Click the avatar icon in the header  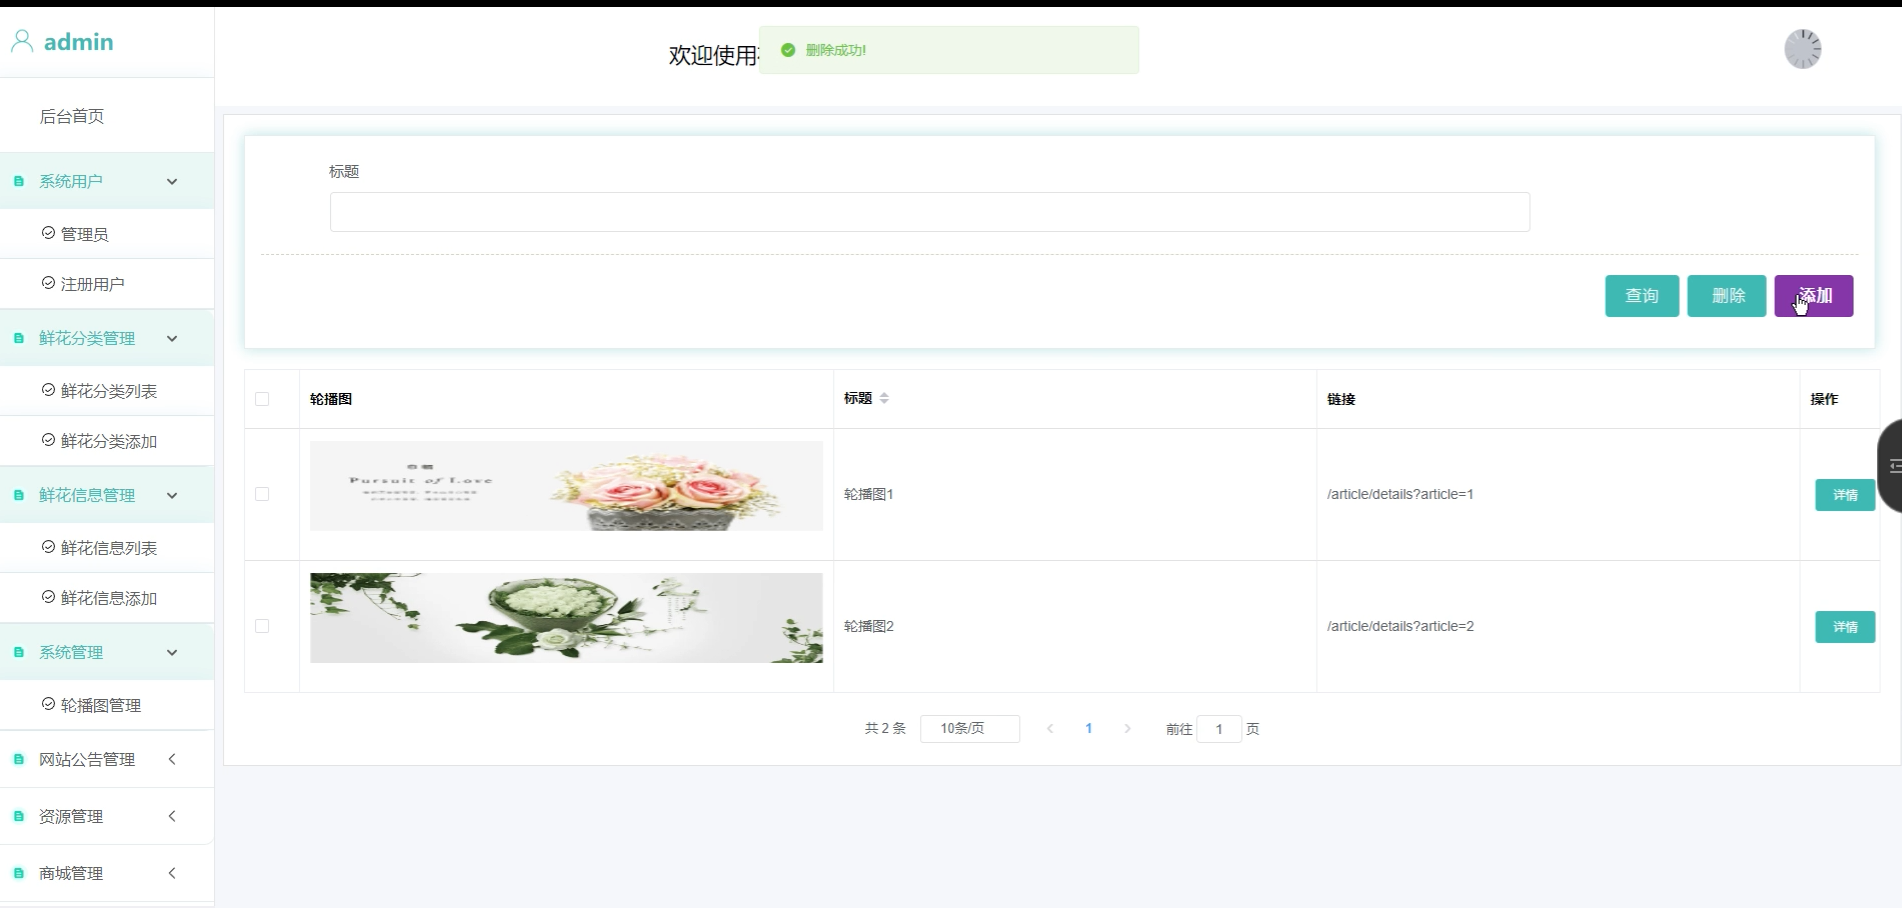pos(1803,49)
